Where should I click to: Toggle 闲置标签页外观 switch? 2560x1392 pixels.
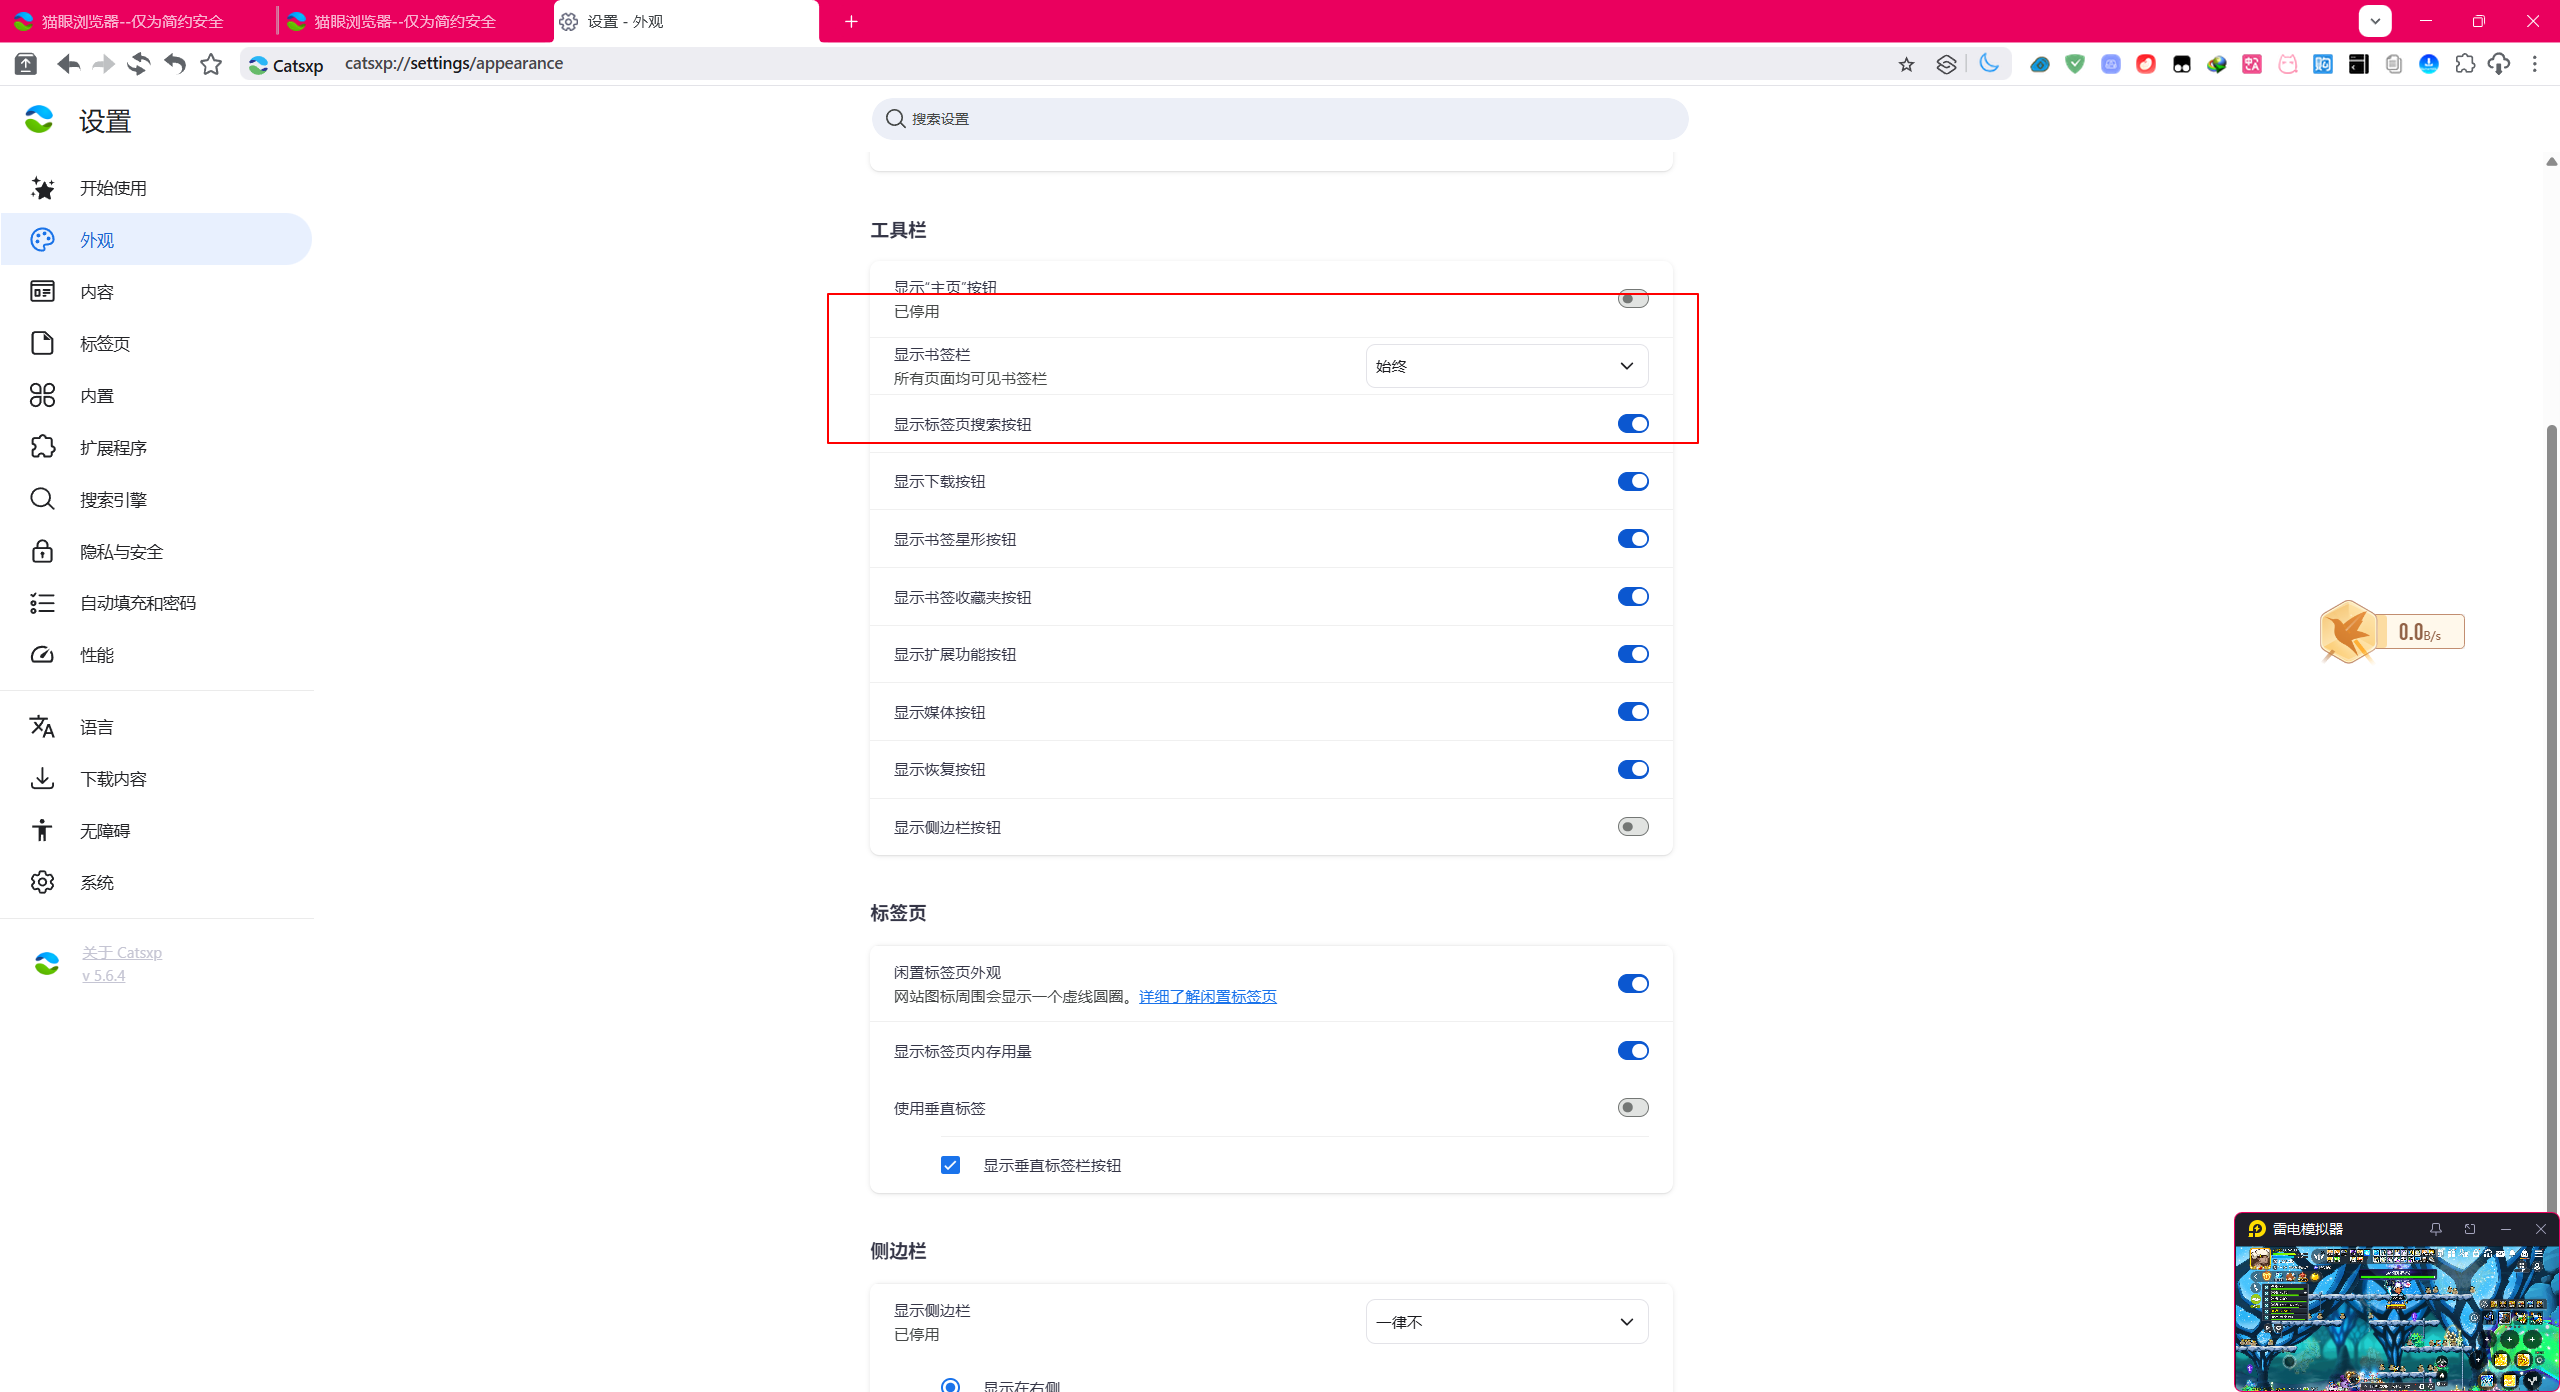1632,984
